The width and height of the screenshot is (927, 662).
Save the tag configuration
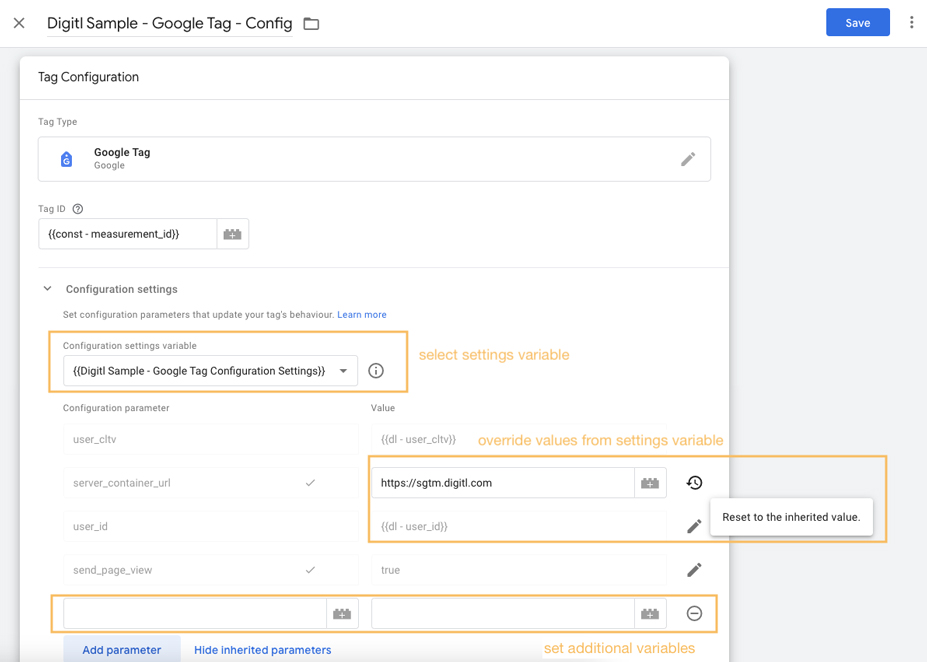(857, 22)
